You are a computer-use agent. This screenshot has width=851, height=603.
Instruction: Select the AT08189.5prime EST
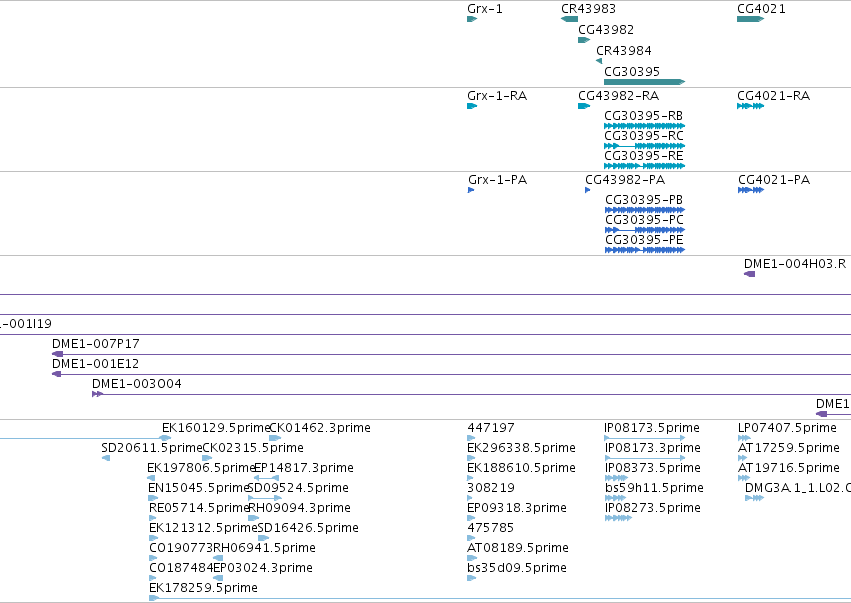click(x=472, y=558)
